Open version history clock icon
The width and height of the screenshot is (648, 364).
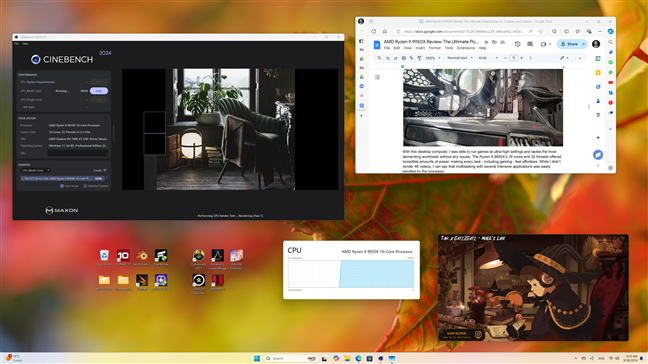(517, 44)
